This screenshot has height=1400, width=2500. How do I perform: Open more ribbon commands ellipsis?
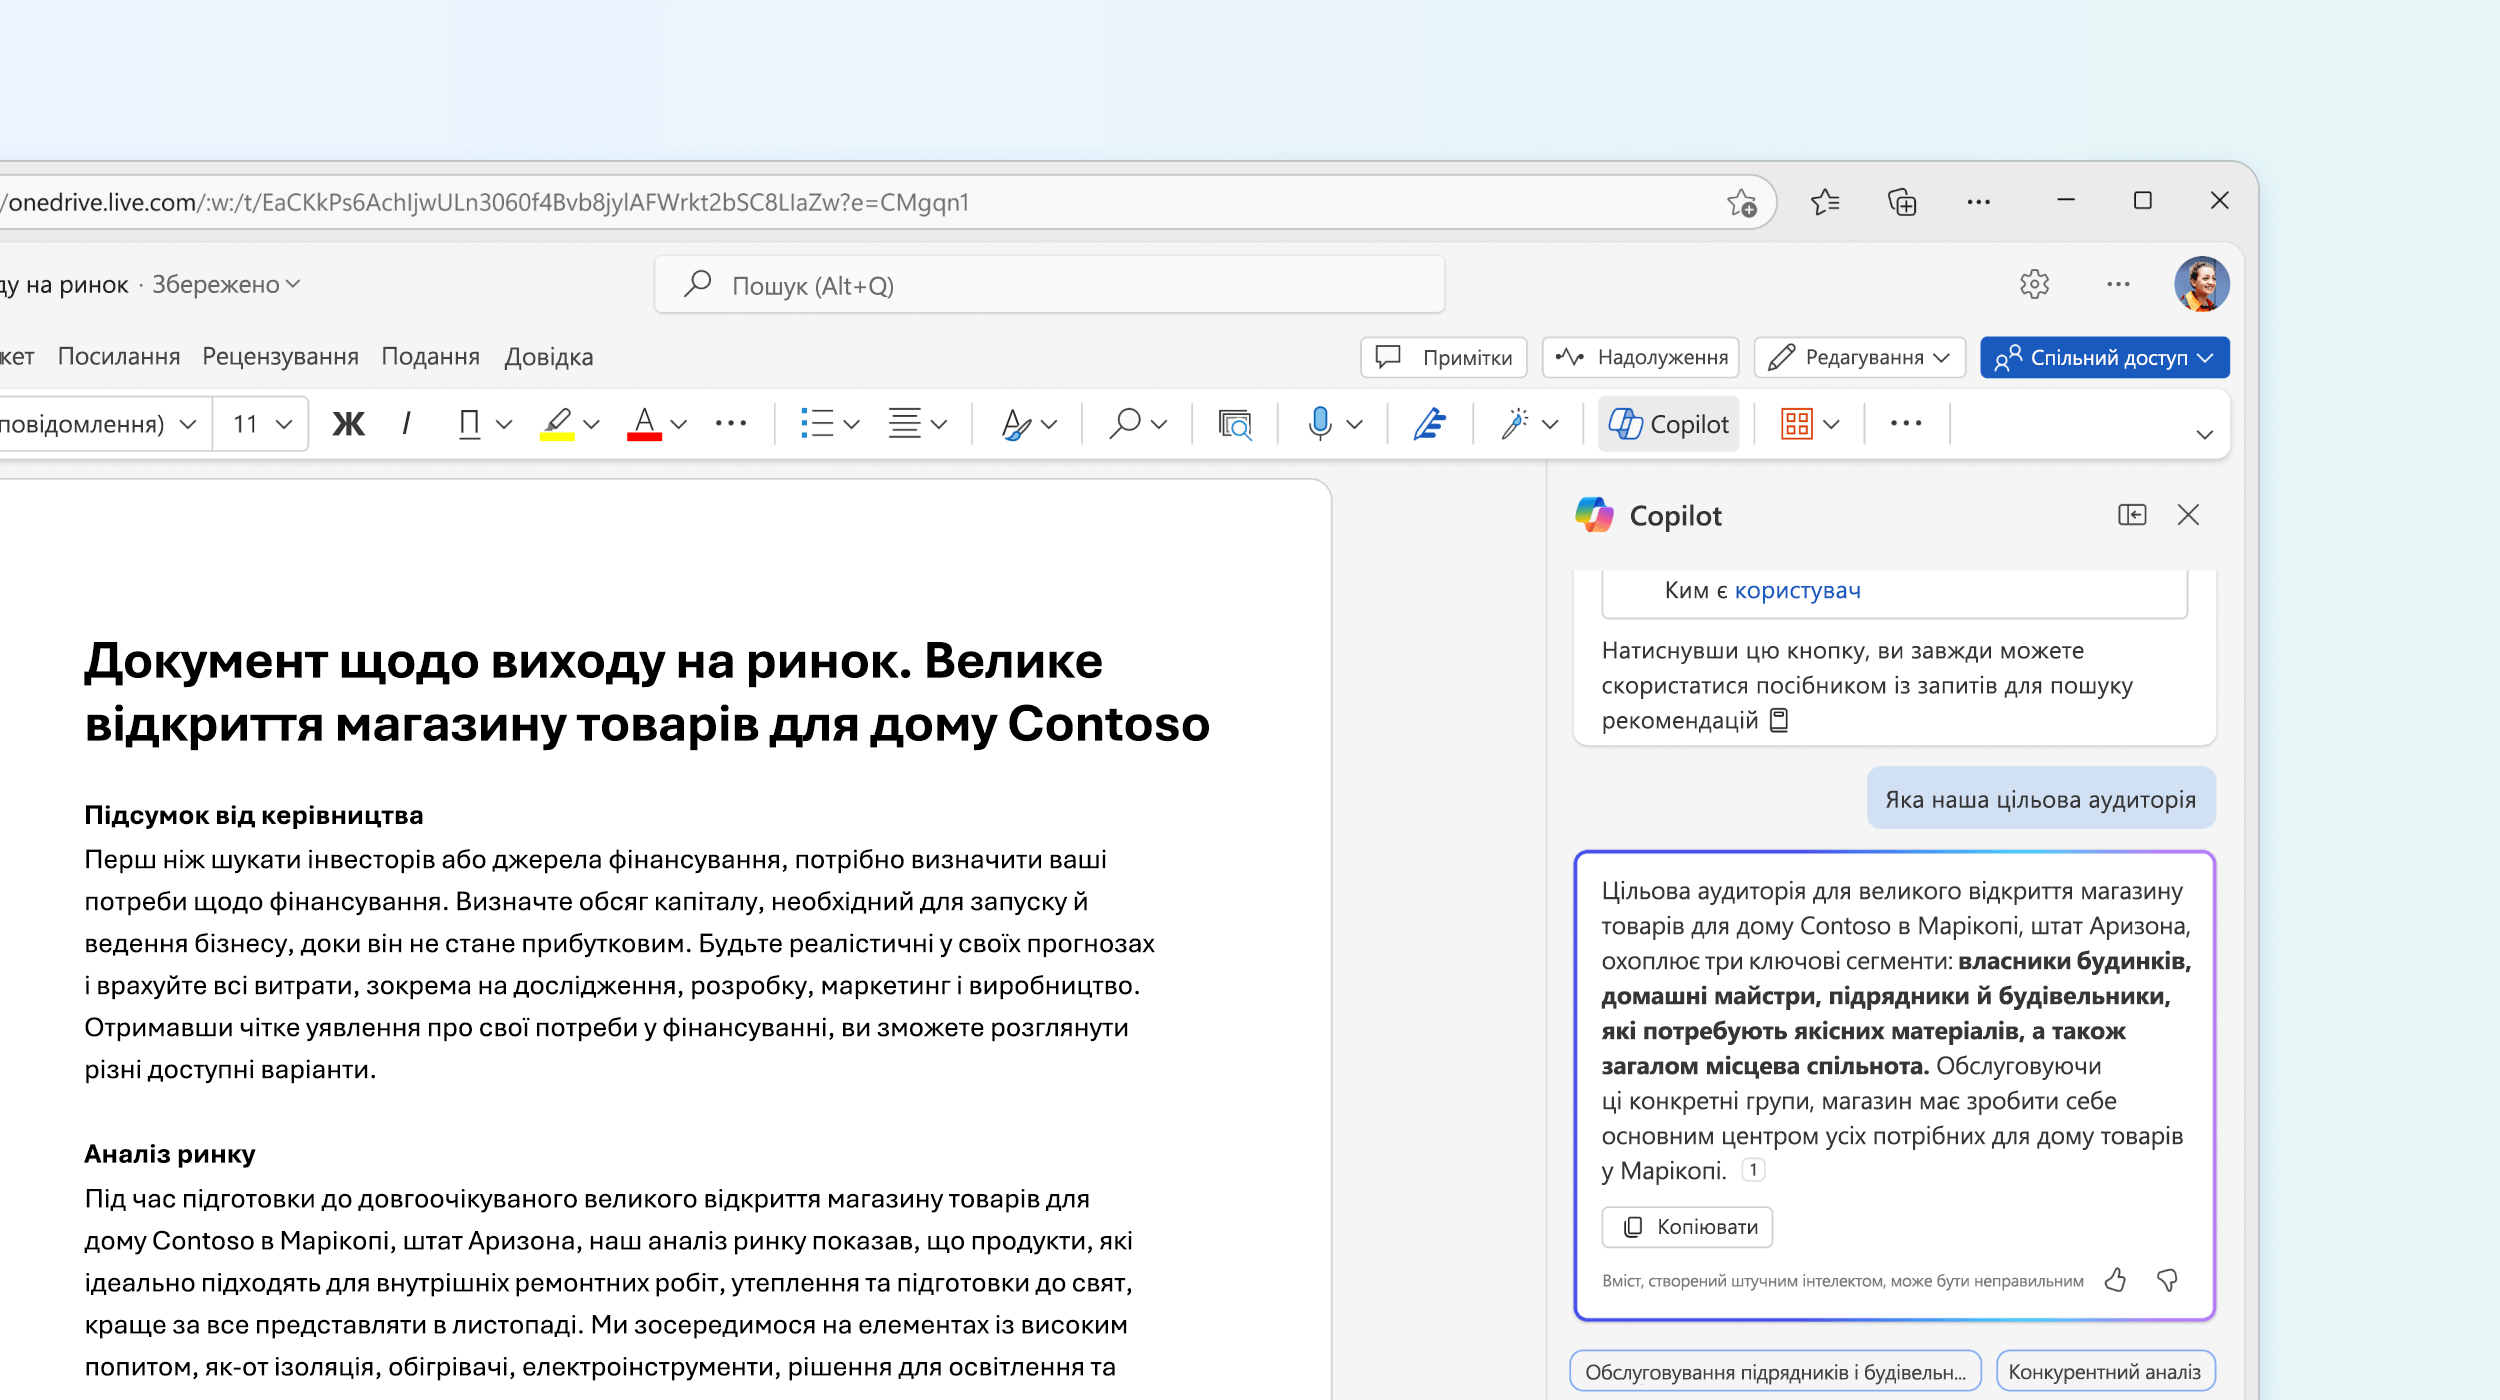pos(1906,424)
